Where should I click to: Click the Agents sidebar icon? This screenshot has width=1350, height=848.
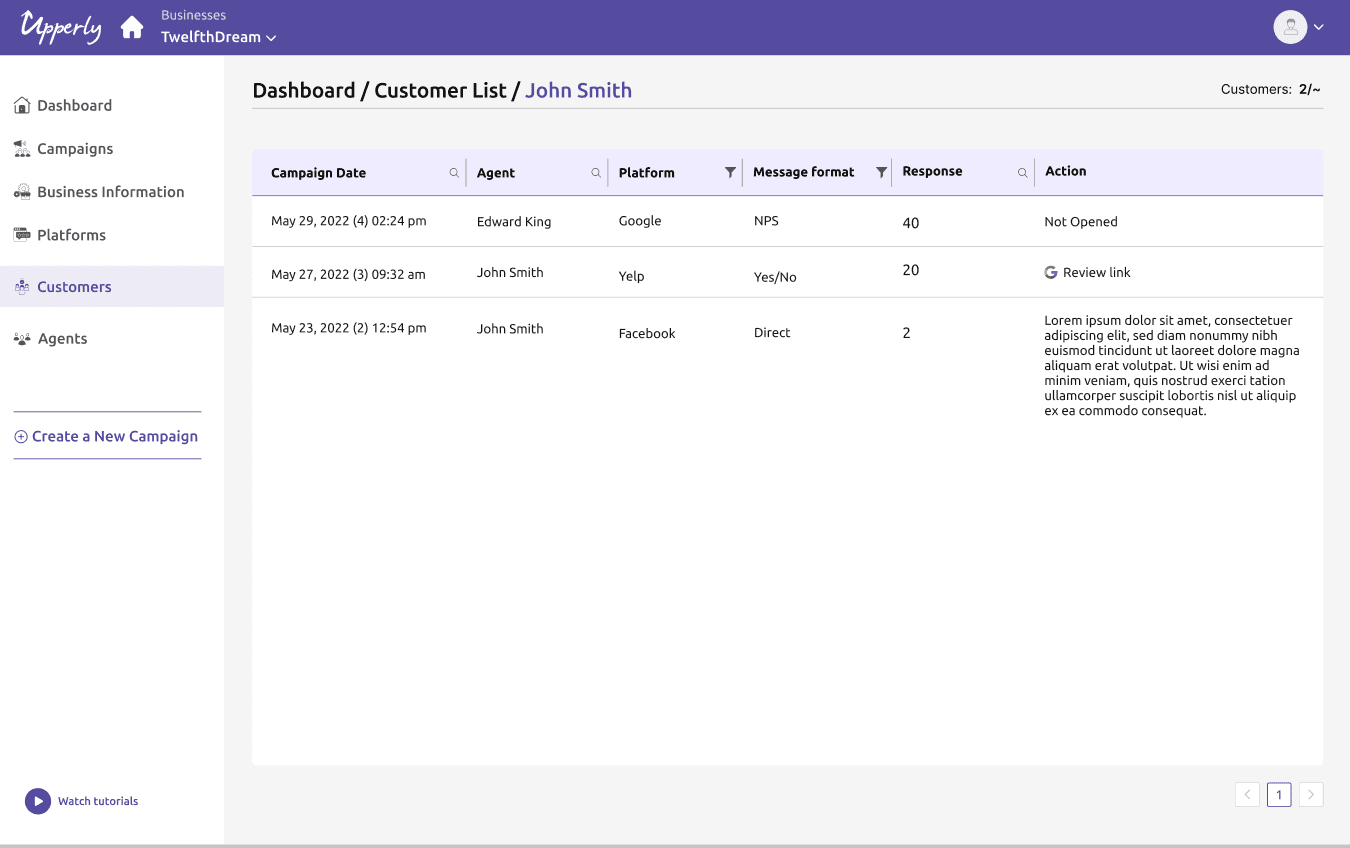click(21, 338)
